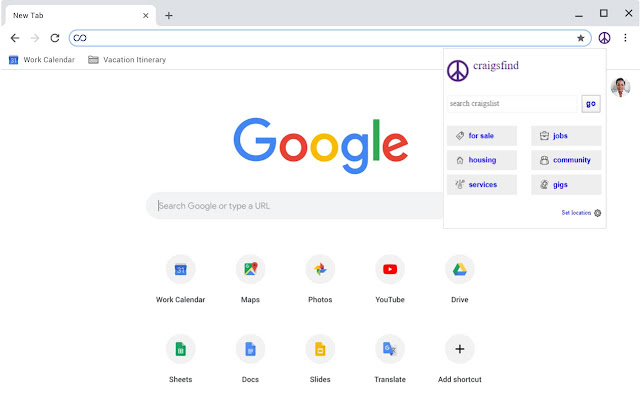The image size is (640, 400).
Task: Maximize the Chrome window
Action: (604, 13)
